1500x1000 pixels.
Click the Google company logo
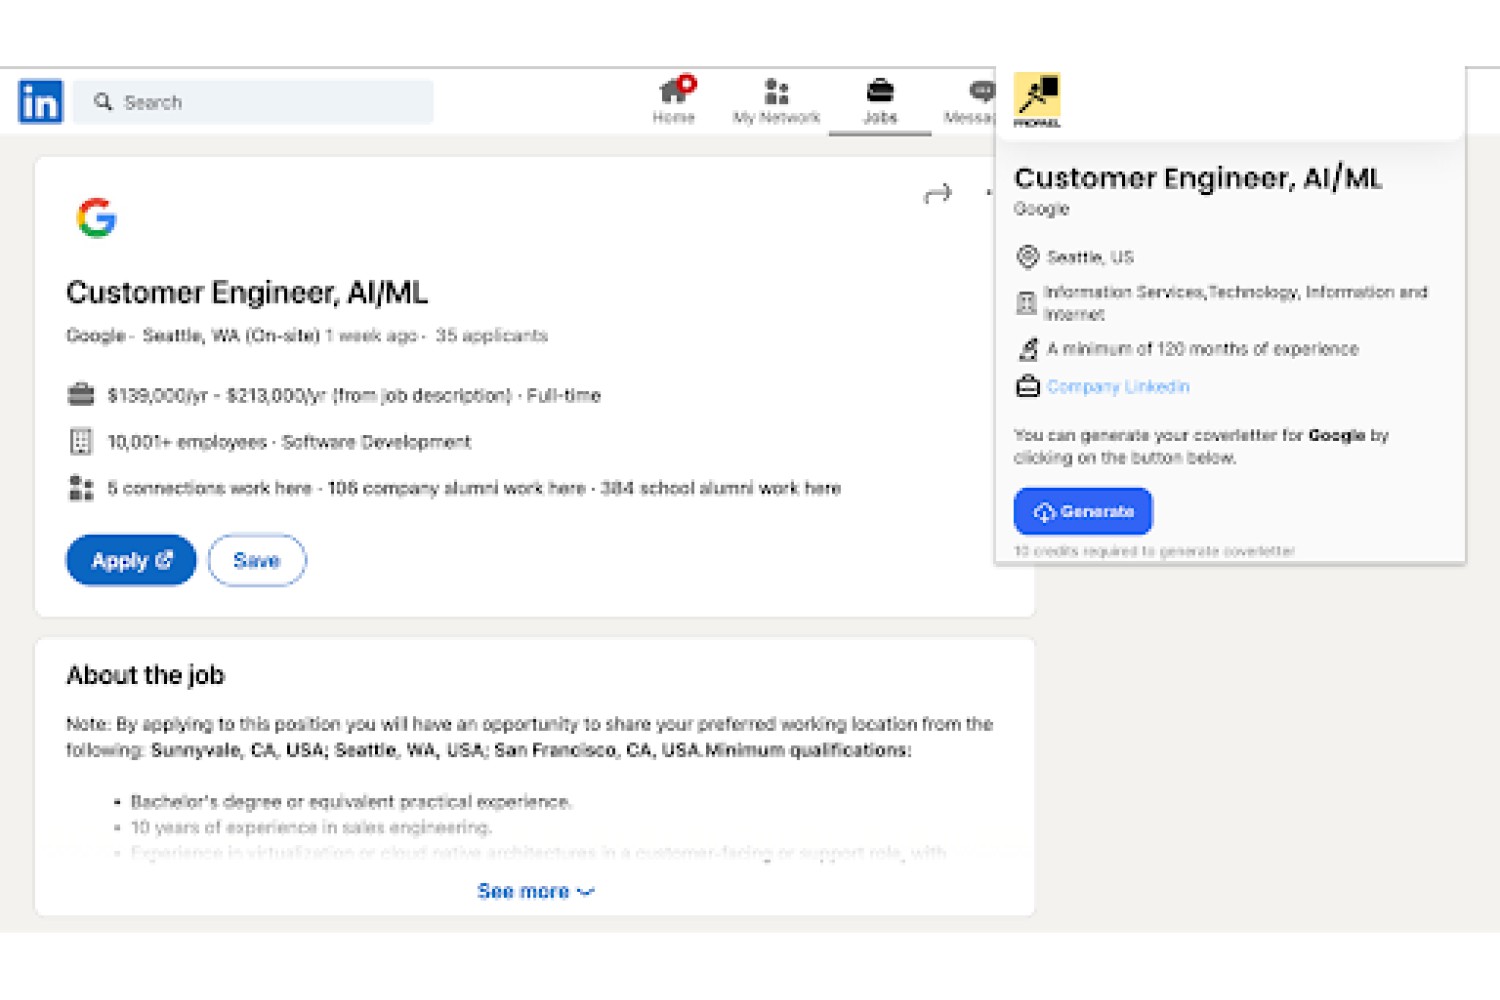click(x=97, y=218)
